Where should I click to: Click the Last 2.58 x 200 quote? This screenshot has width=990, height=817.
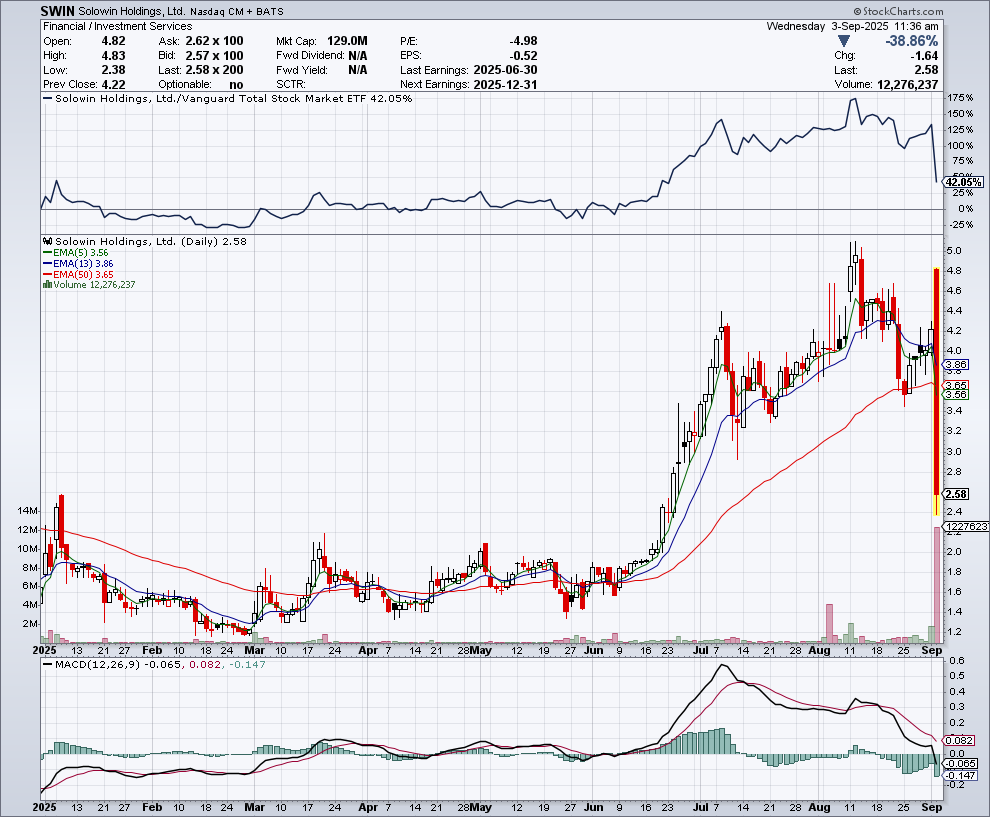(214, 70)
